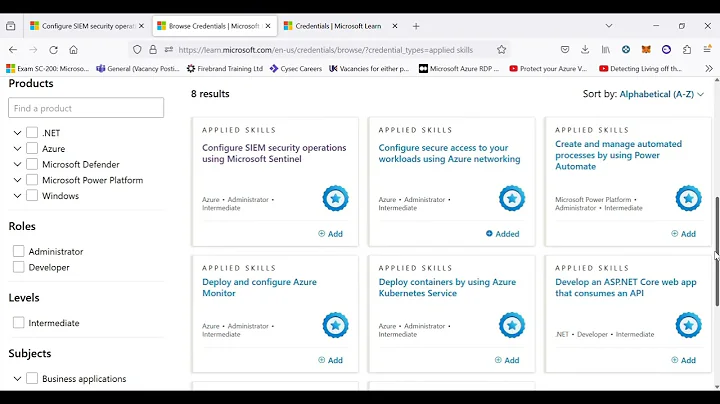Add the Power Automate credential
Viewport: 720px width, 404px height.
click(x=683, y=234)
